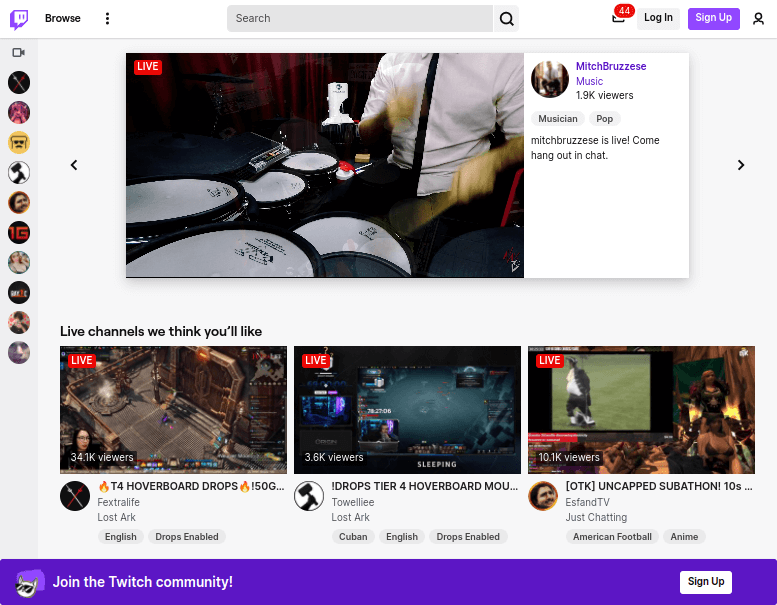This screenshot has width=777, height=605.
Task: Open the Browse menu item
Action: coord(62,18)
